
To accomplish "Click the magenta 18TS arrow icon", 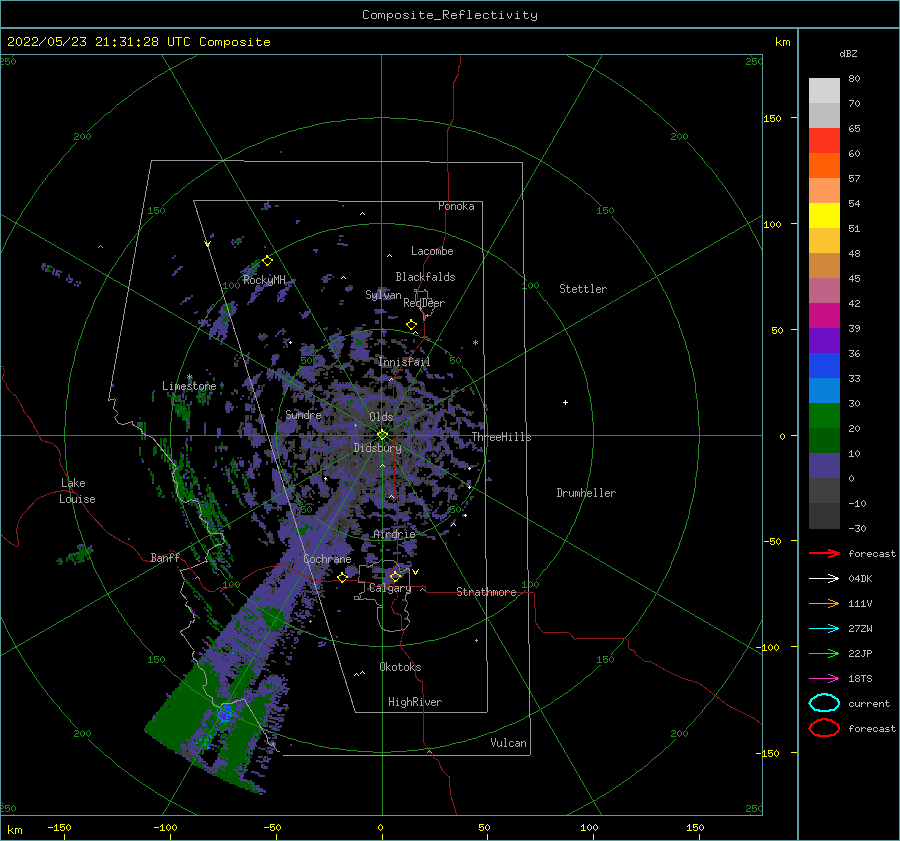I will tap(824, 679).
